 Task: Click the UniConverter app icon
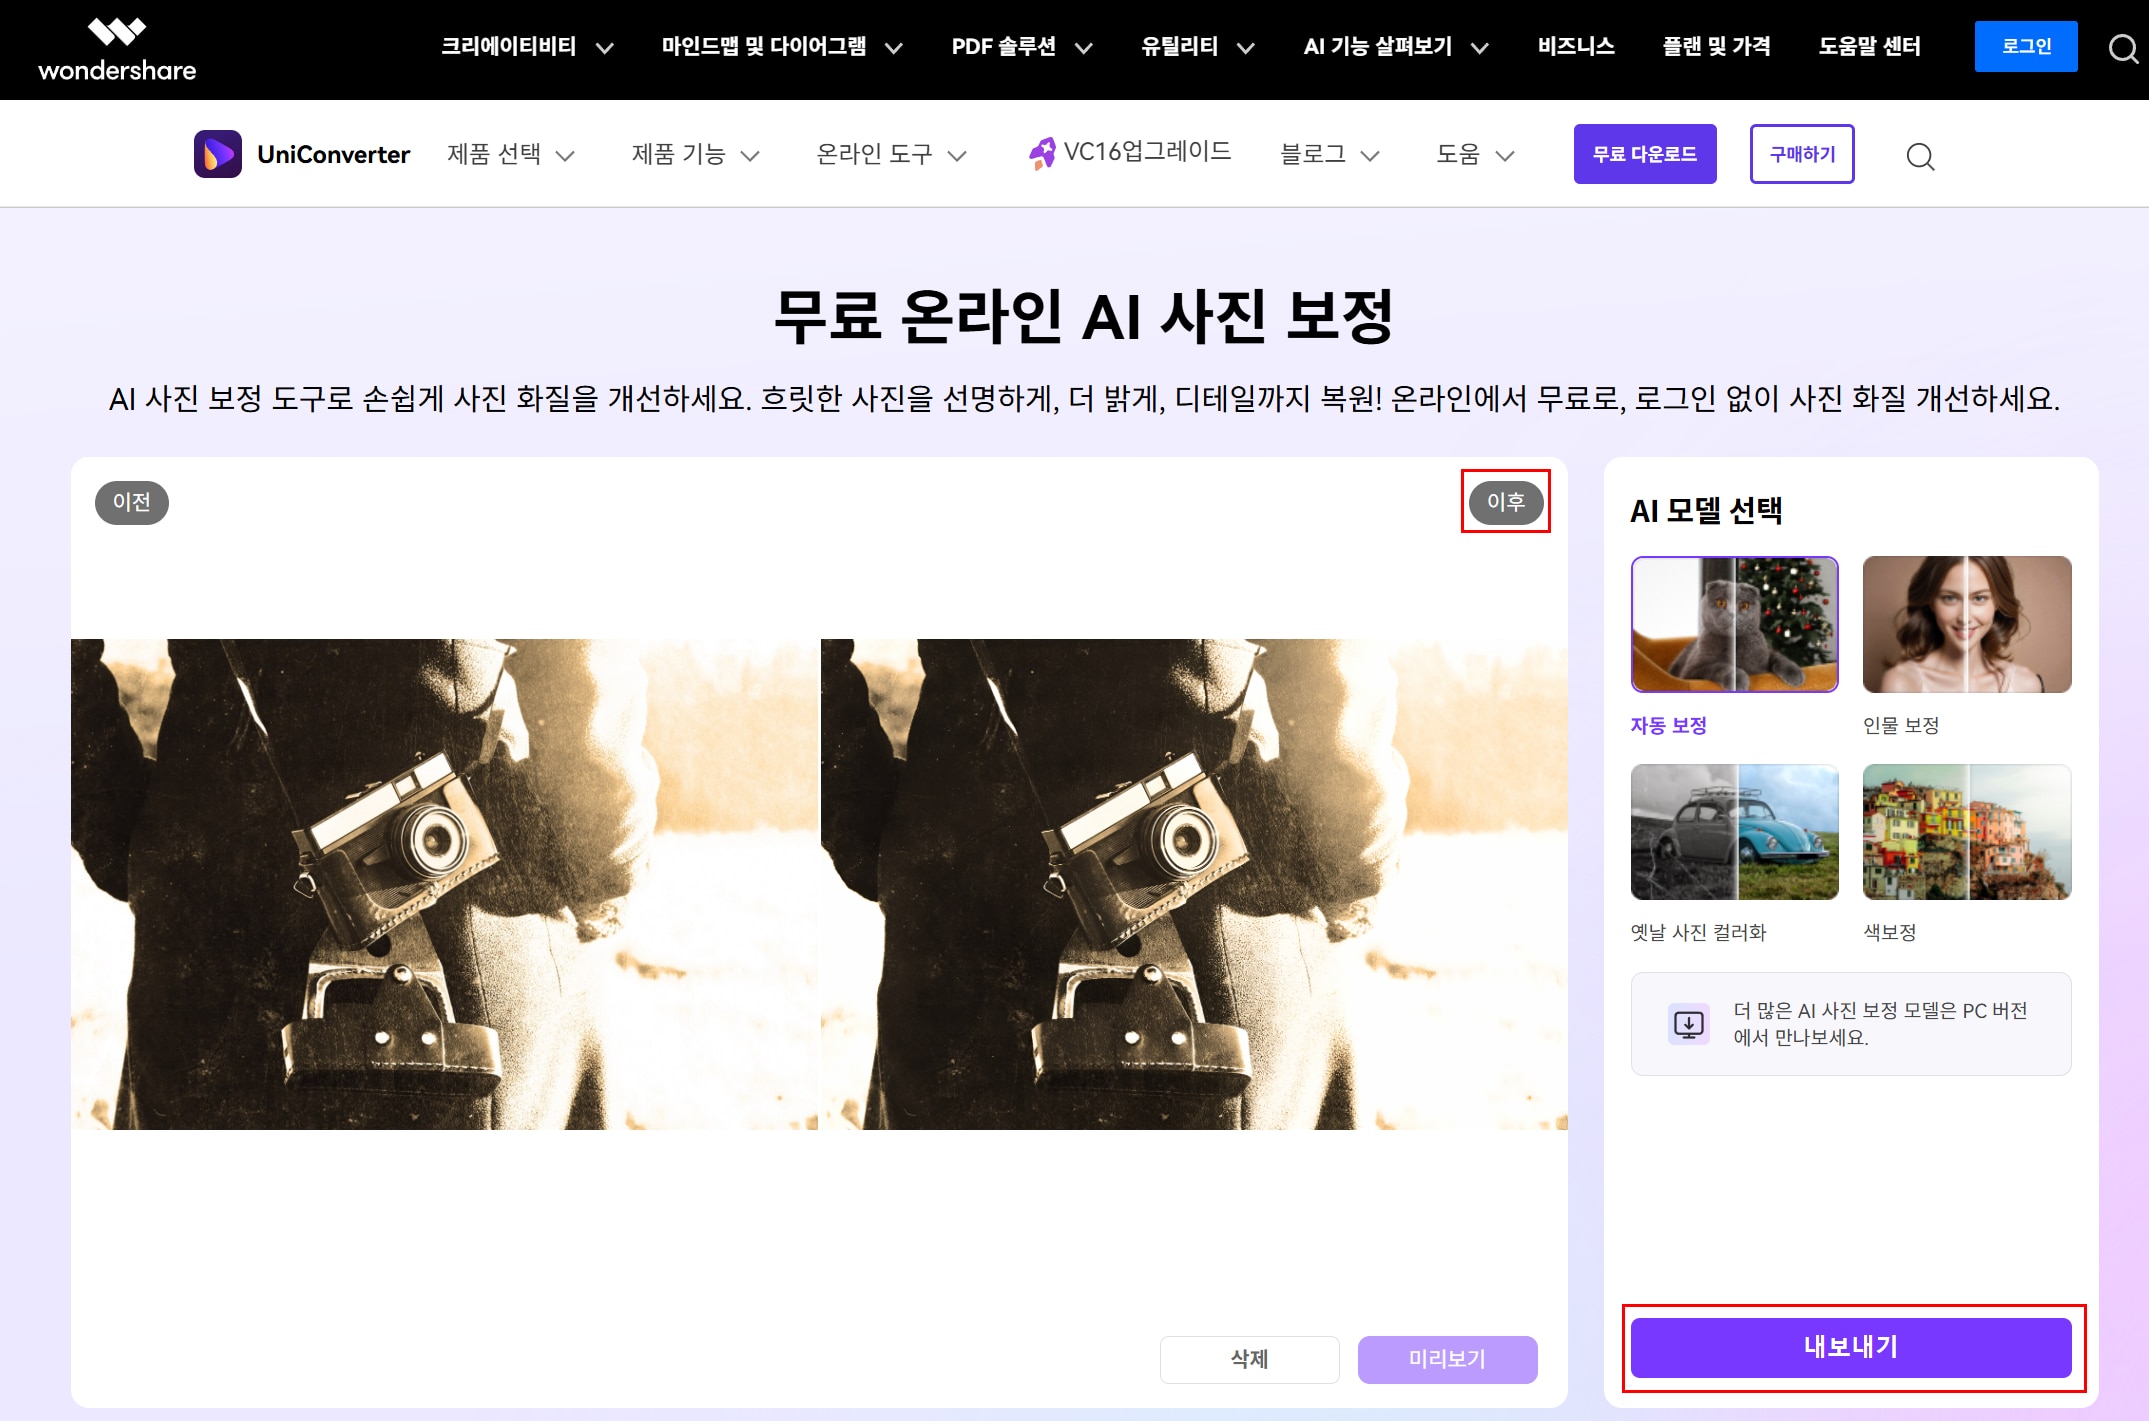[217, 154]
